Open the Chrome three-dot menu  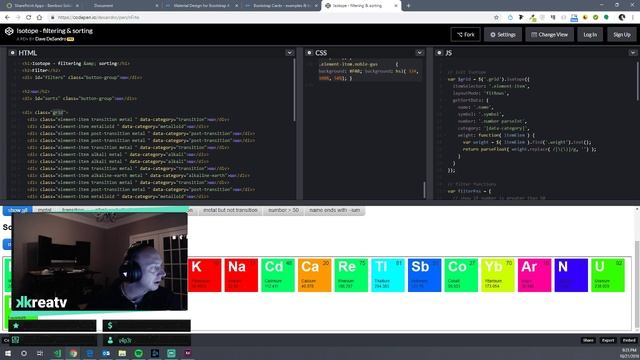point(633,18)
